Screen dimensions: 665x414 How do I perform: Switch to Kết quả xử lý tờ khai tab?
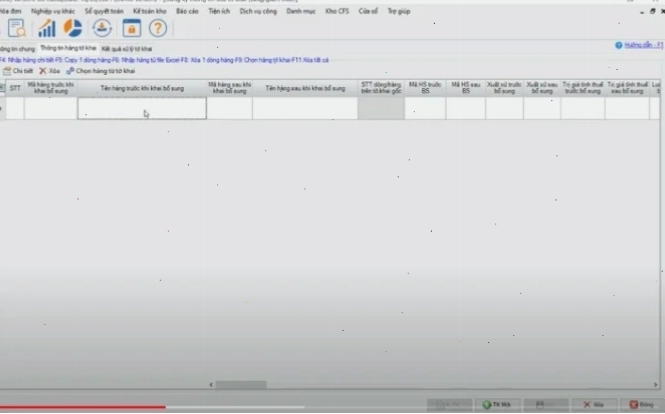[127, 49]
